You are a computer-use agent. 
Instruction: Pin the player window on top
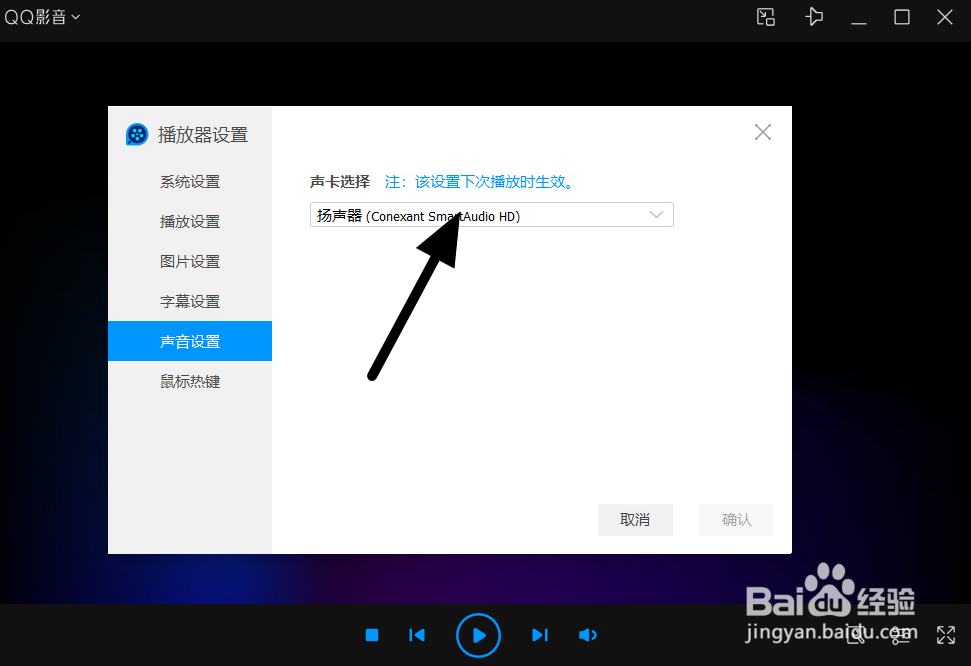point(814,17)
